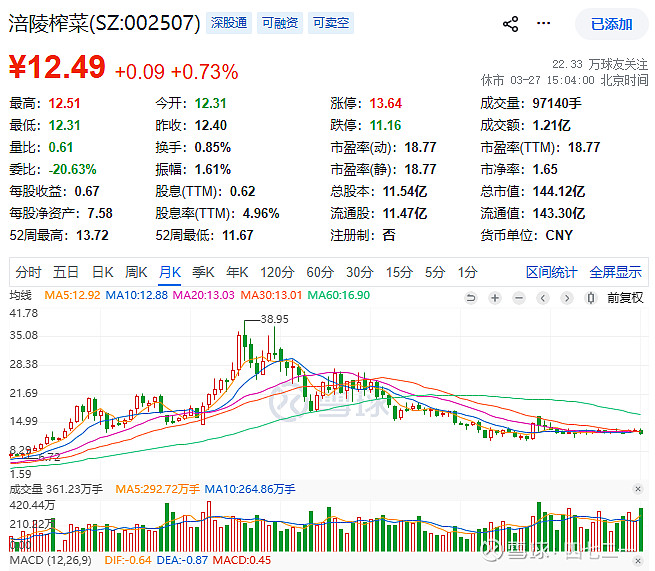Zoom out chart with minus icon

tap(519, 298)
